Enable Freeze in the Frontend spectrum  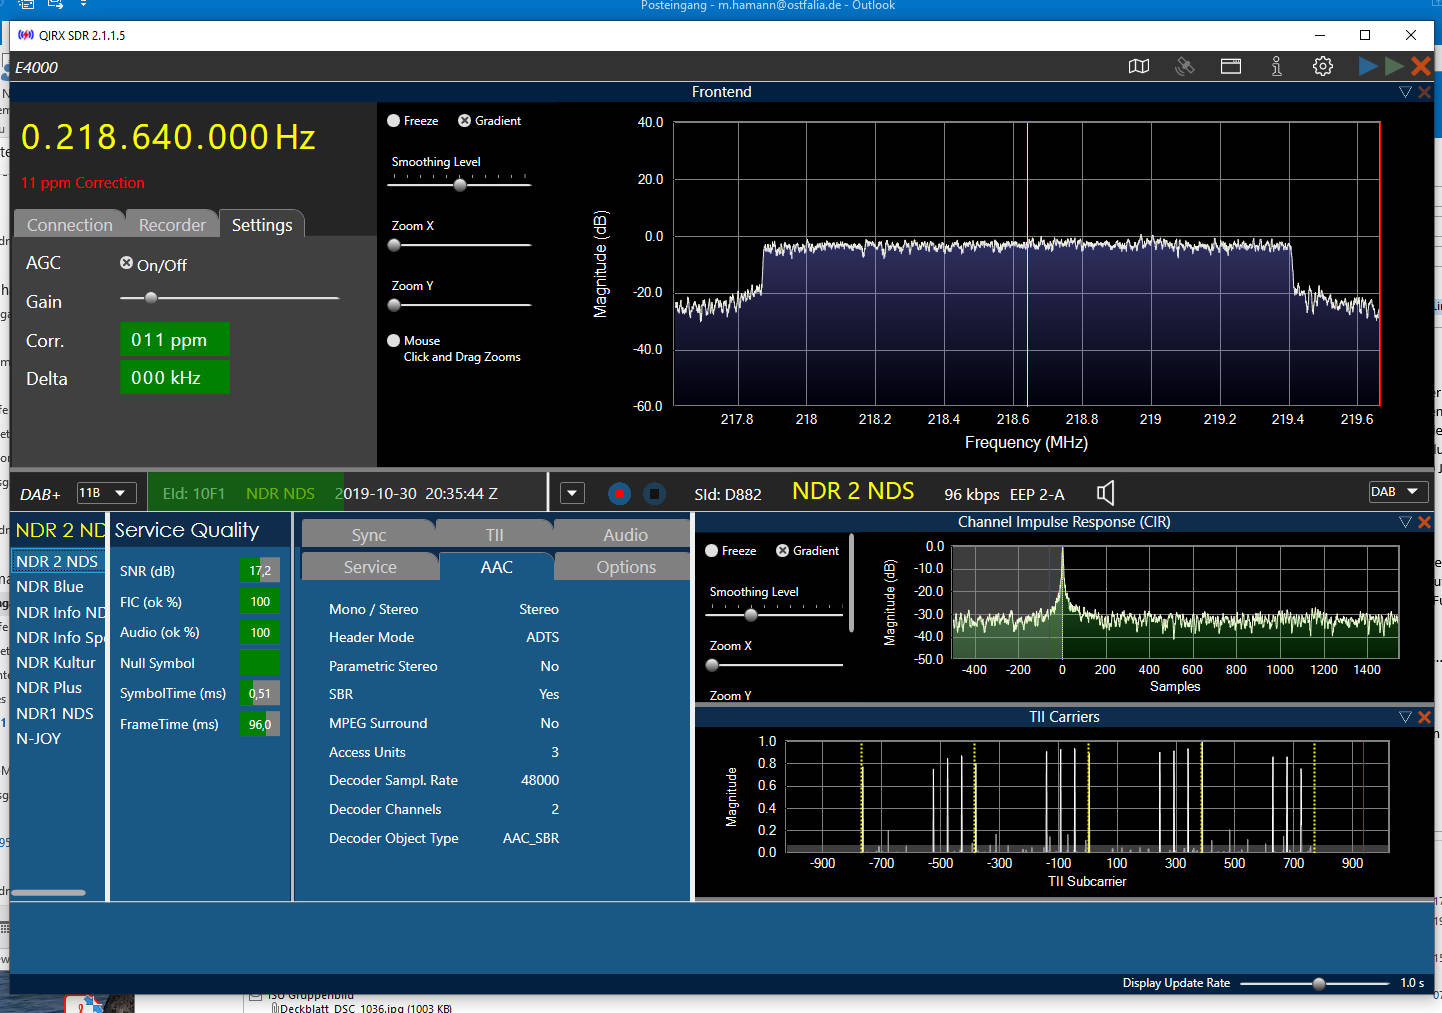click(x=394, y=121)
